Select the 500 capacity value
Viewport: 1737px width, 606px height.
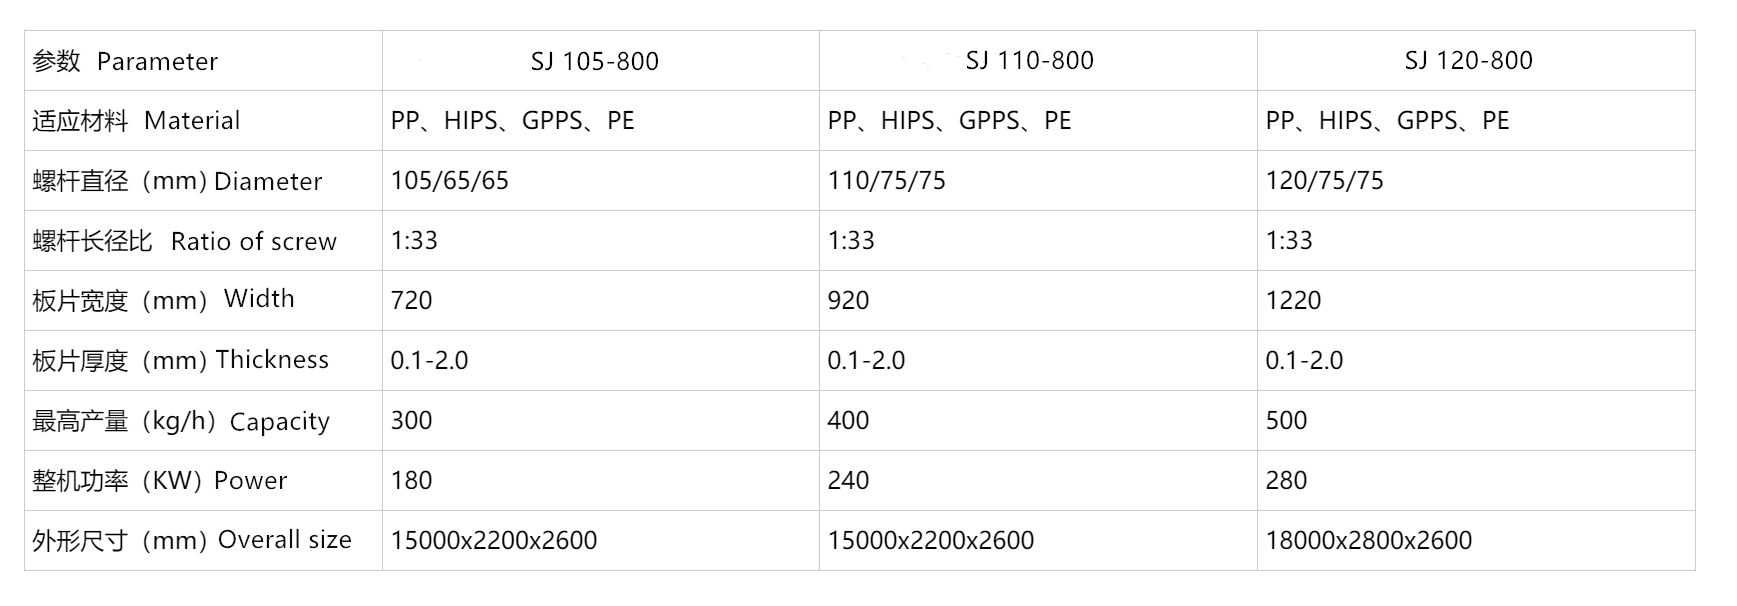click(x=1286, y=421)
